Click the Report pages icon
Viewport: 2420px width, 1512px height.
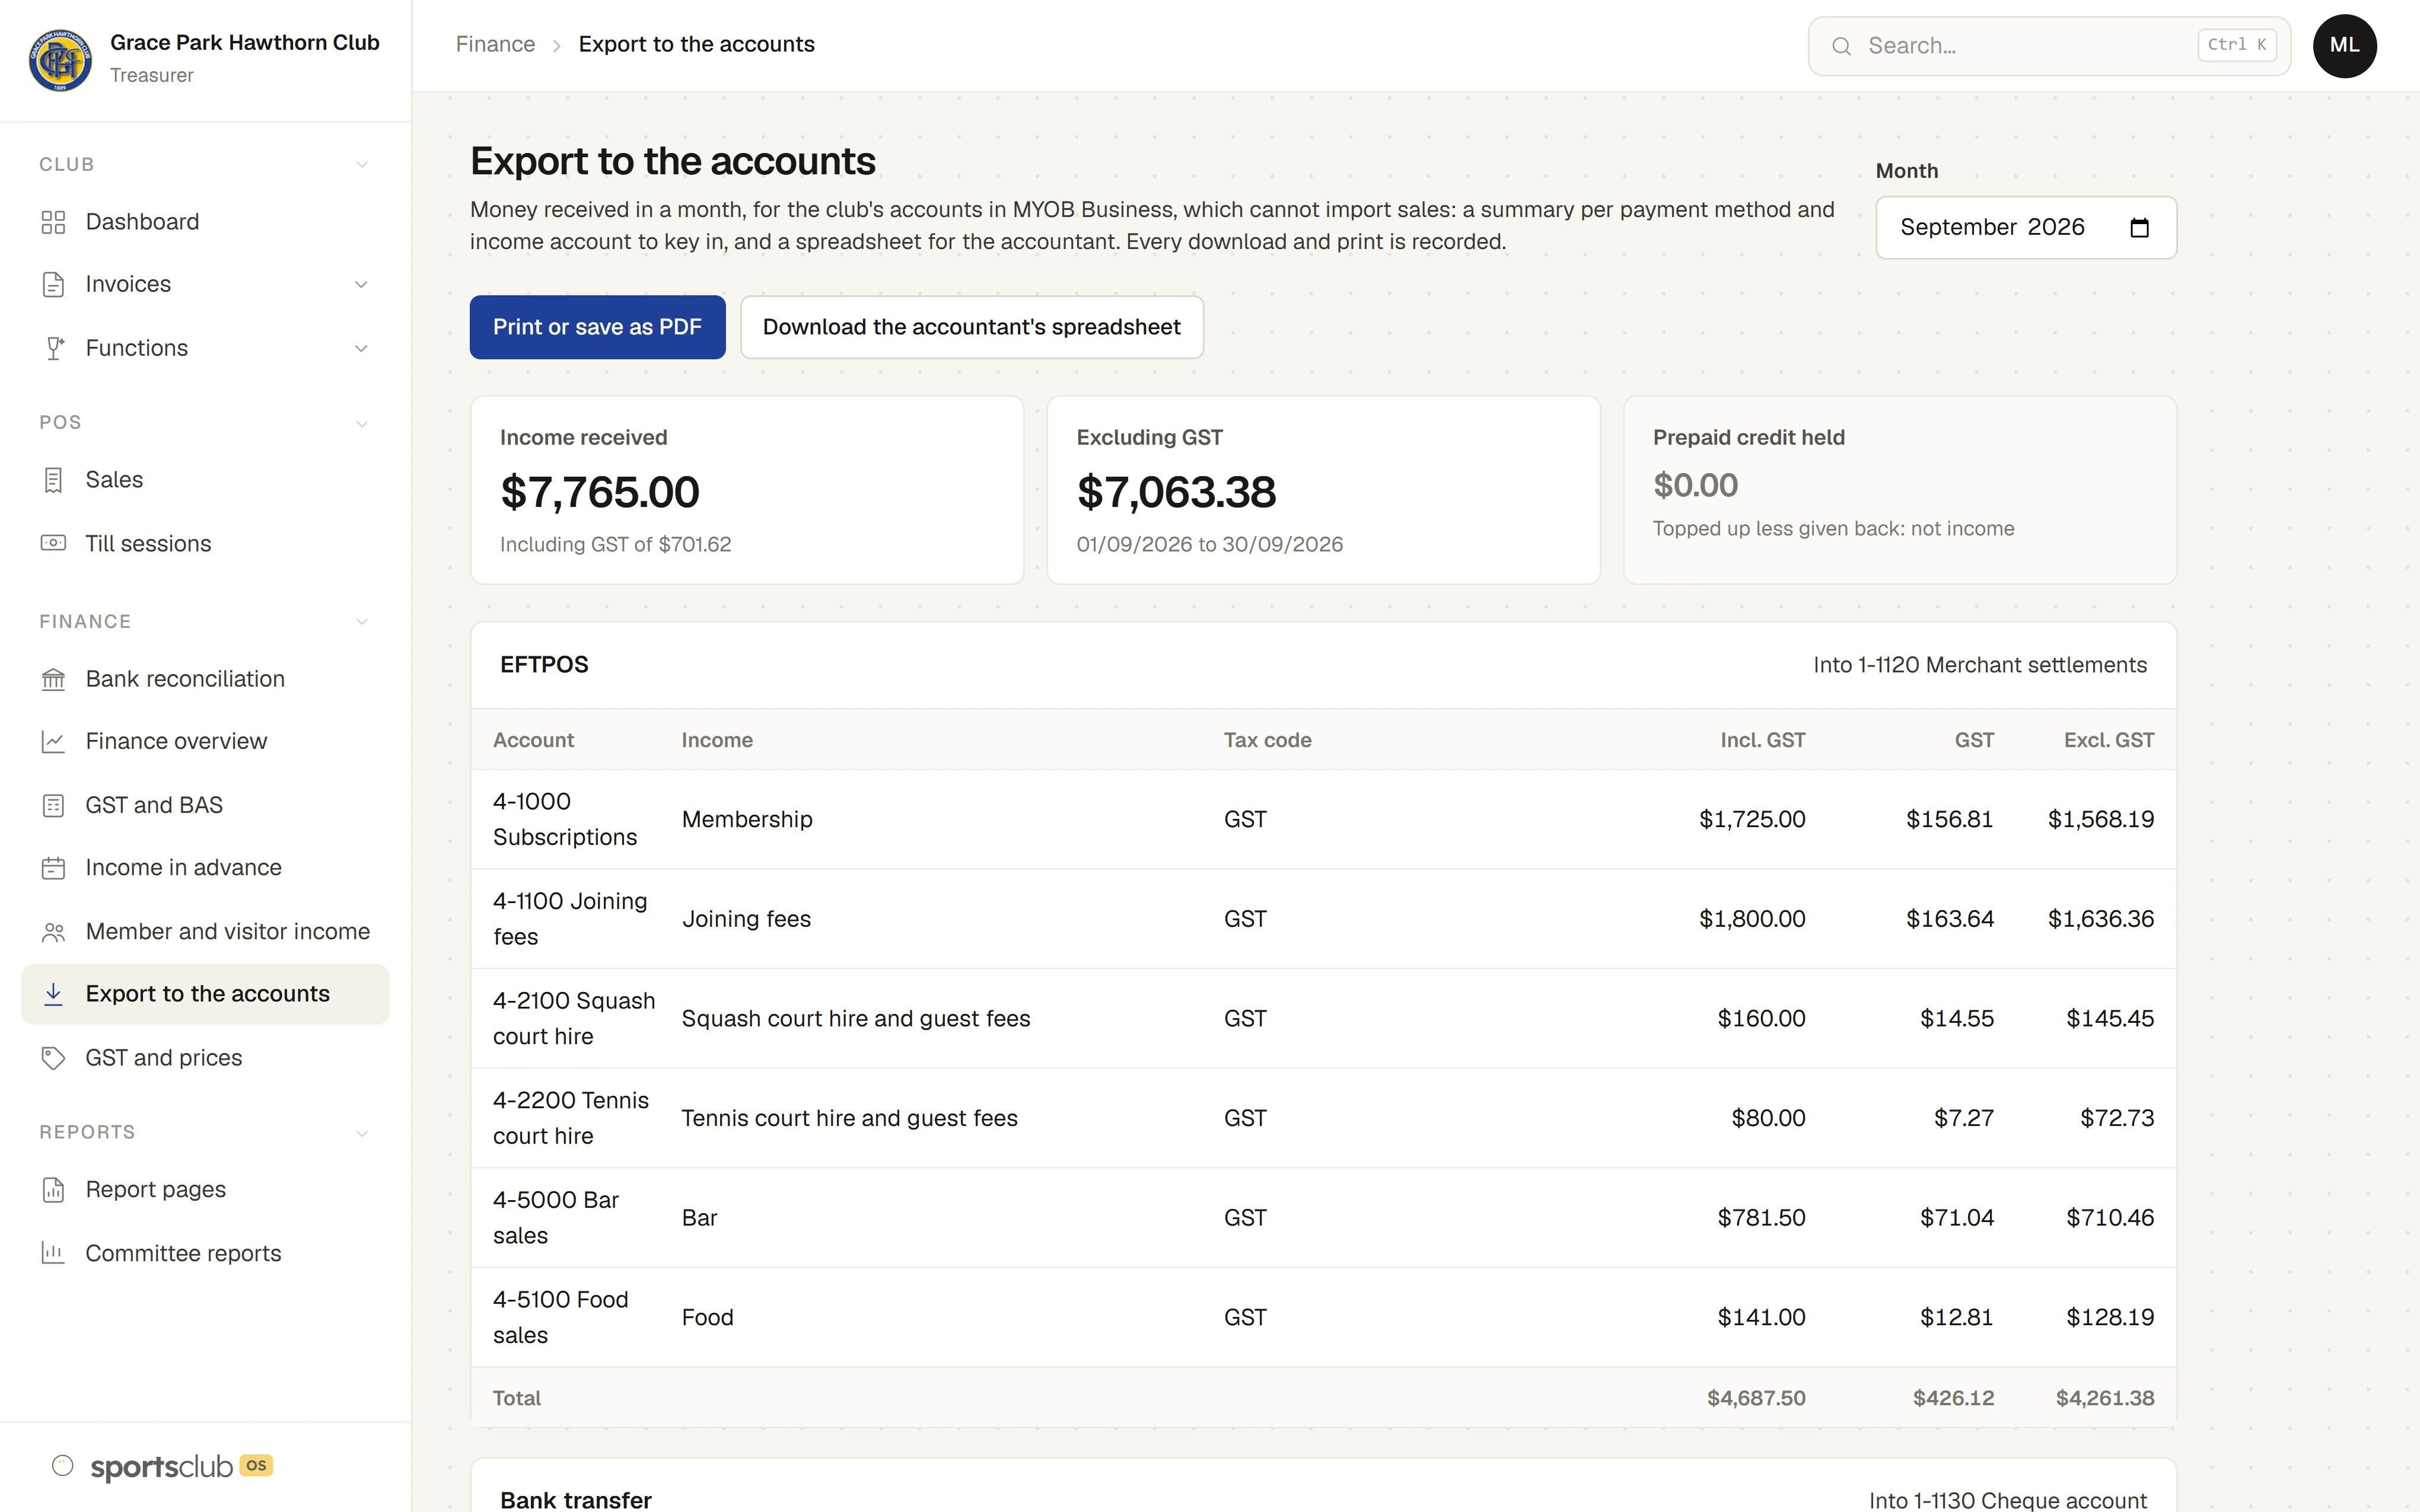click(53, 1190)
